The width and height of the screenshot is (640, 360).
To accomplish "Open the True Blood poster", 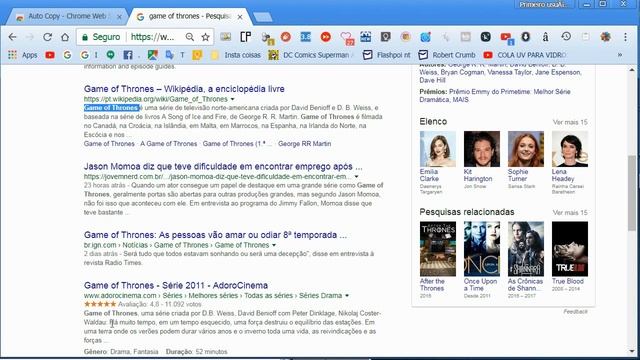I will coord(570,249).
